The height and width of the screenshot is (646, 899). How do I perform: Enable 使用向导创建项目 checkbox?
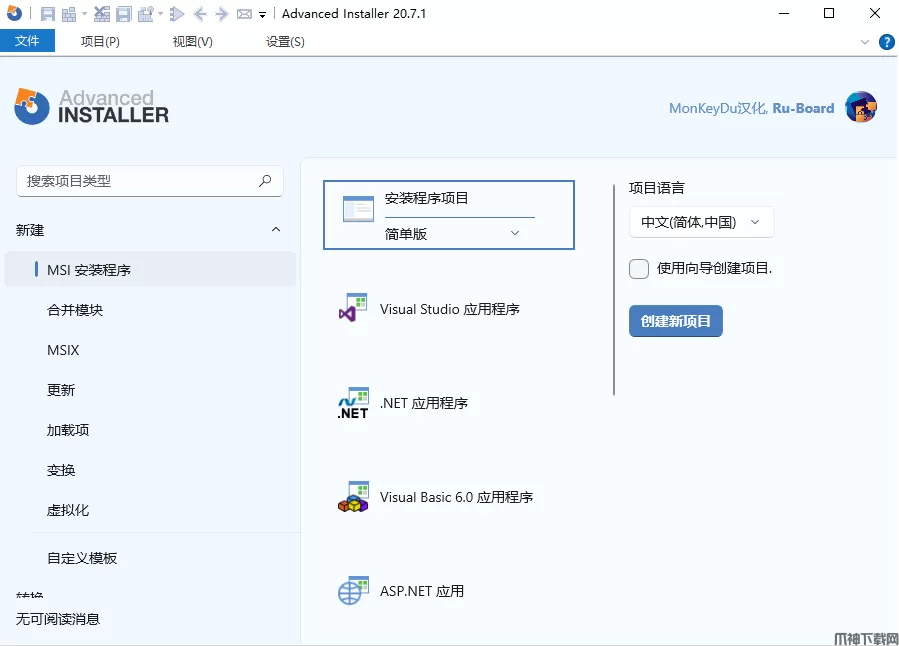(639, 269)
